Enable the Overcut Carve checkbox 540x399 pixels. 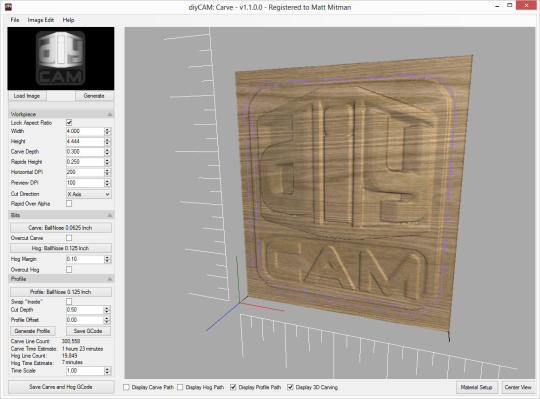coord(69,238)
